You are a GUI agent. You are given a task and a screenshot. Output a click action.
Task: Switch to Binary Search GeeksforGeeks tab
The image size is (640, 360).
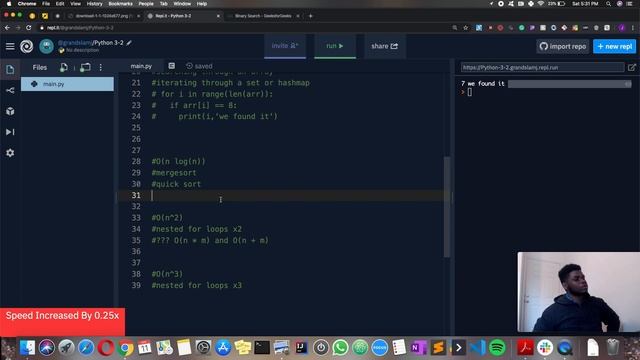263,16
